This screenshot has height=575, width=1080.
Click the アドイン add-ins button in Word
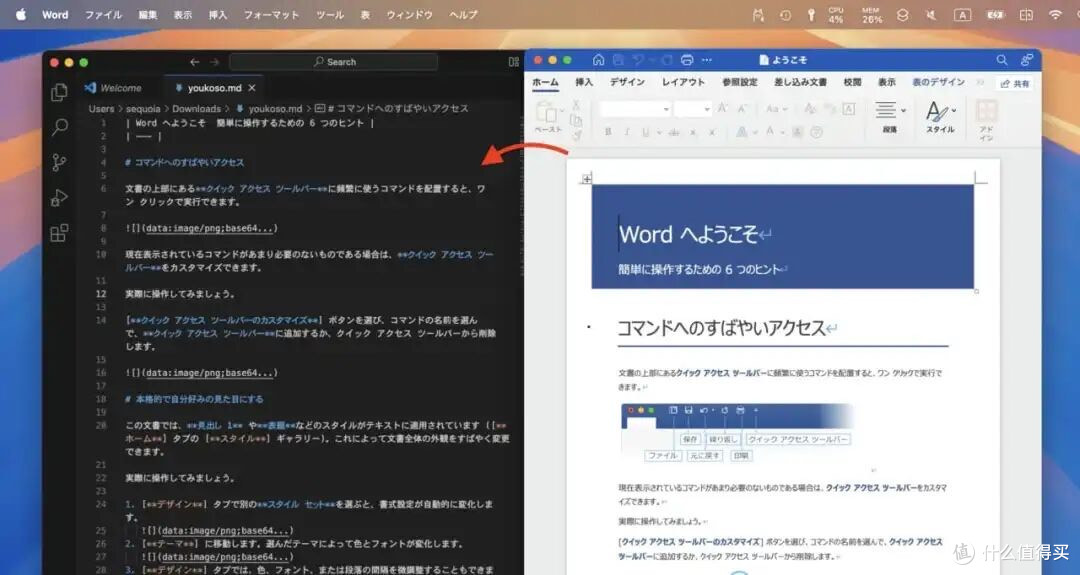click(x=986, y=119)
